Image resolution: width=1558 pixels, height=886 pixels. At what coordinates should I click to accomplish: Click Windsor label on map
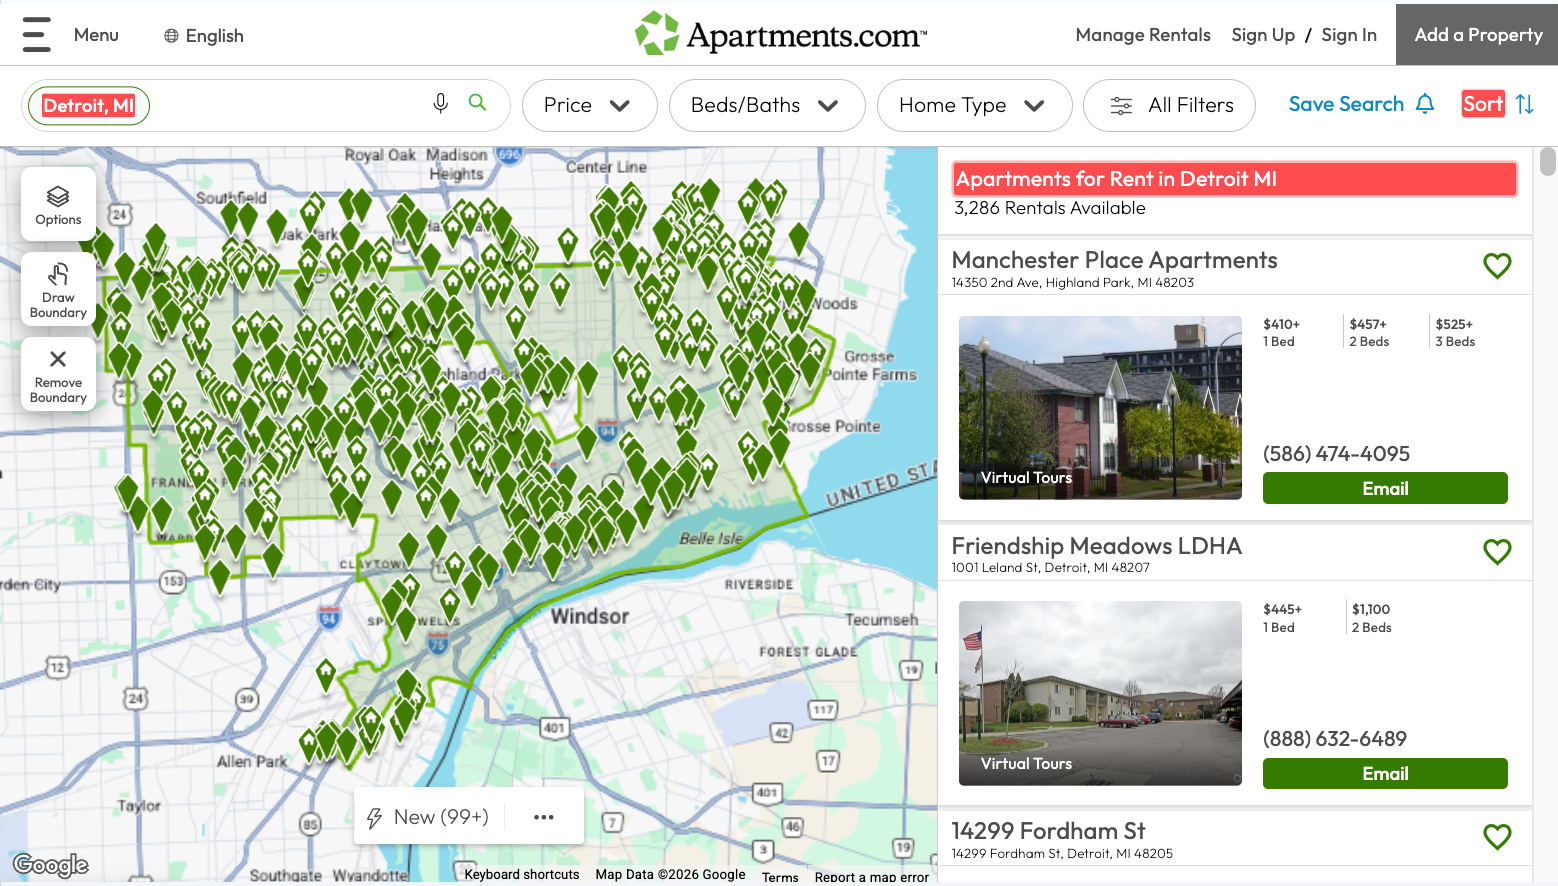pos(590,616)
